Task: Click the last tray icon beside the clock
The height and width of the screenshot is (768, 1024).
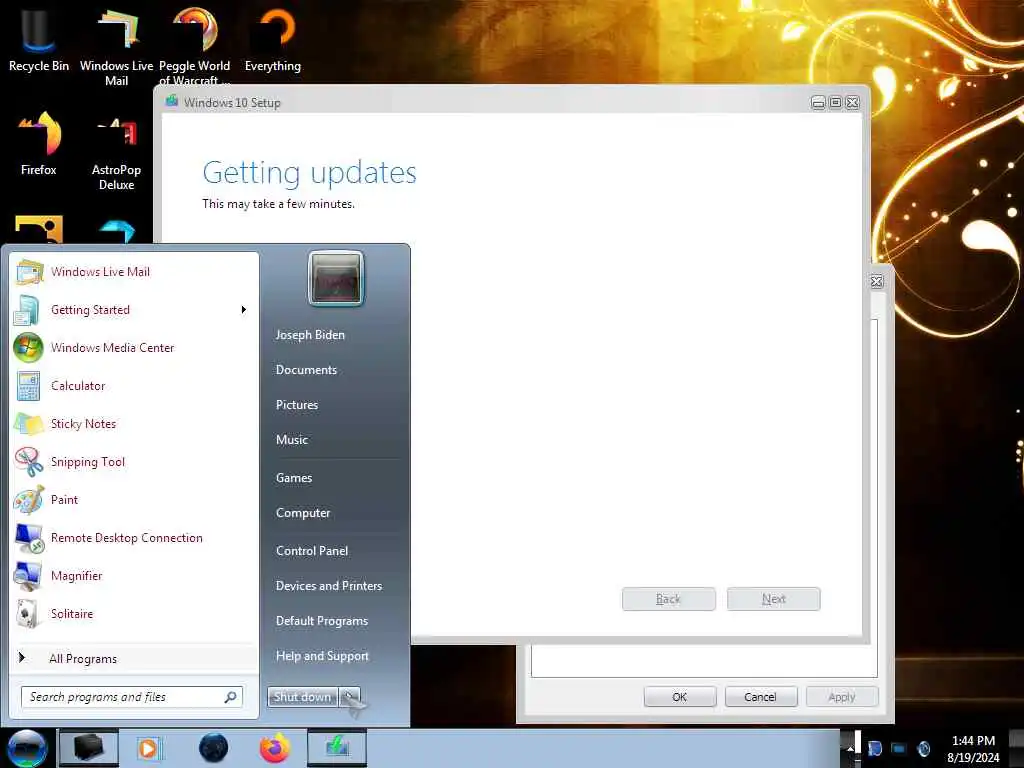Action: point(924,748)
